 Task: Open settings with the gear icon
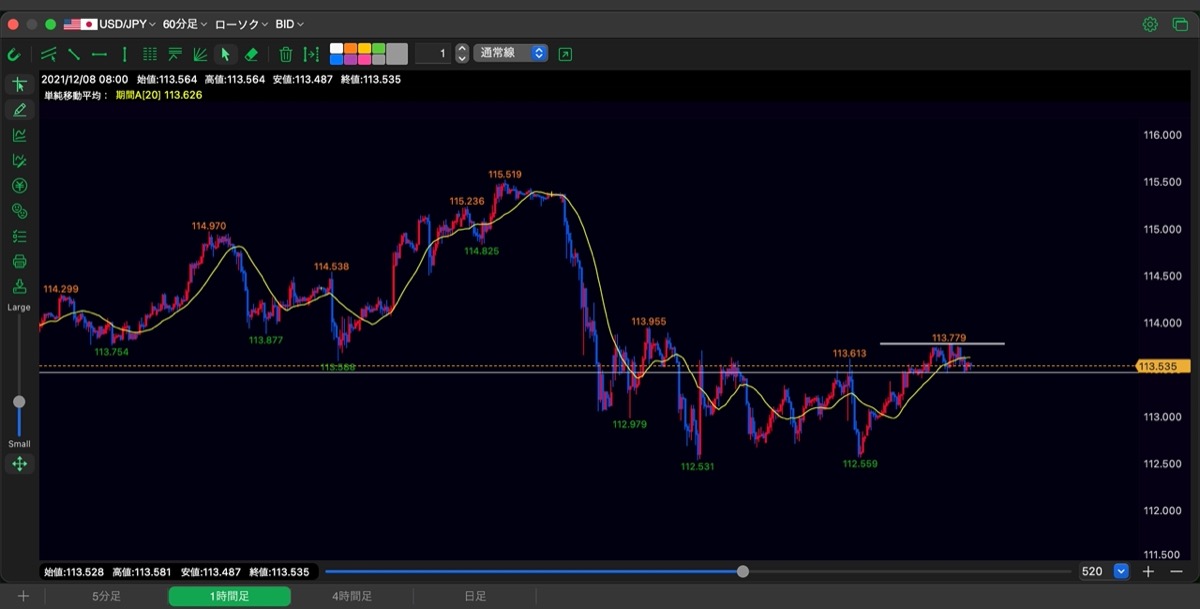click(1150, 24)
